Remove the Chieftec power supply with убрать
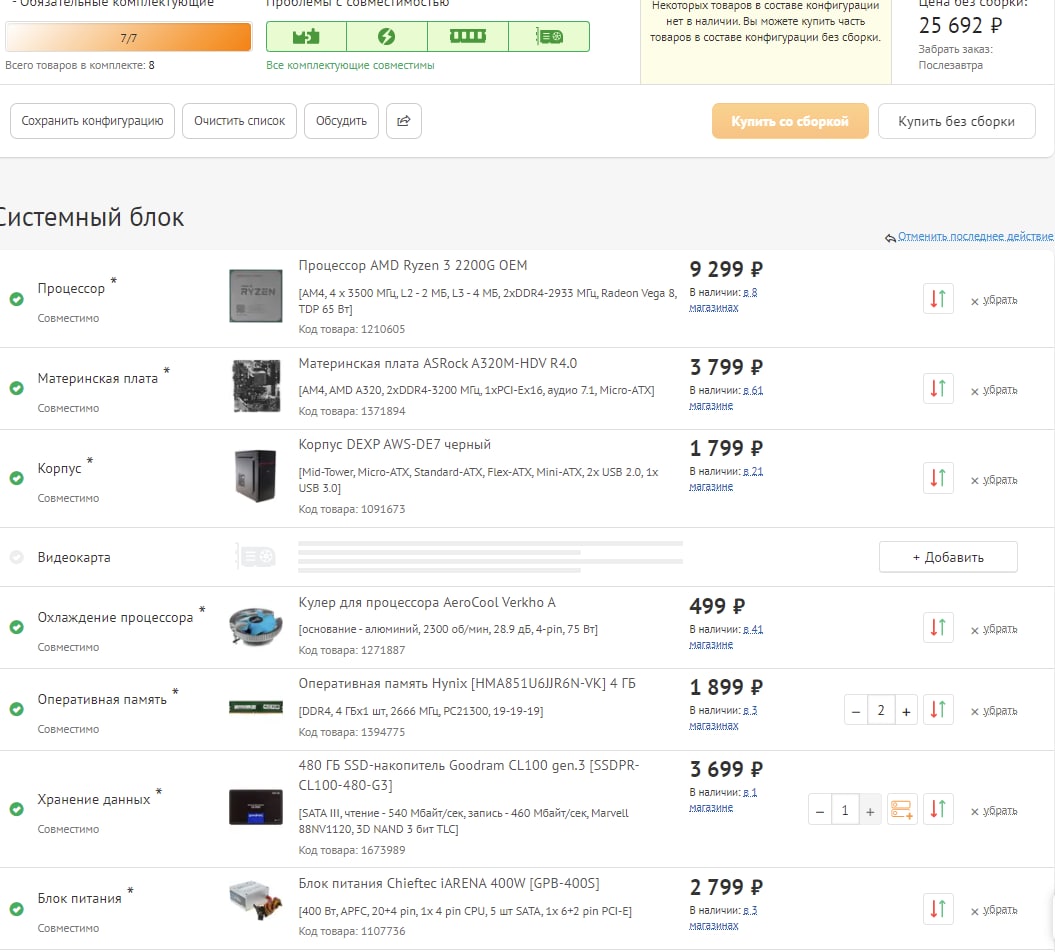This screenshot has width=1055, height=952. [x=994, y=910]
